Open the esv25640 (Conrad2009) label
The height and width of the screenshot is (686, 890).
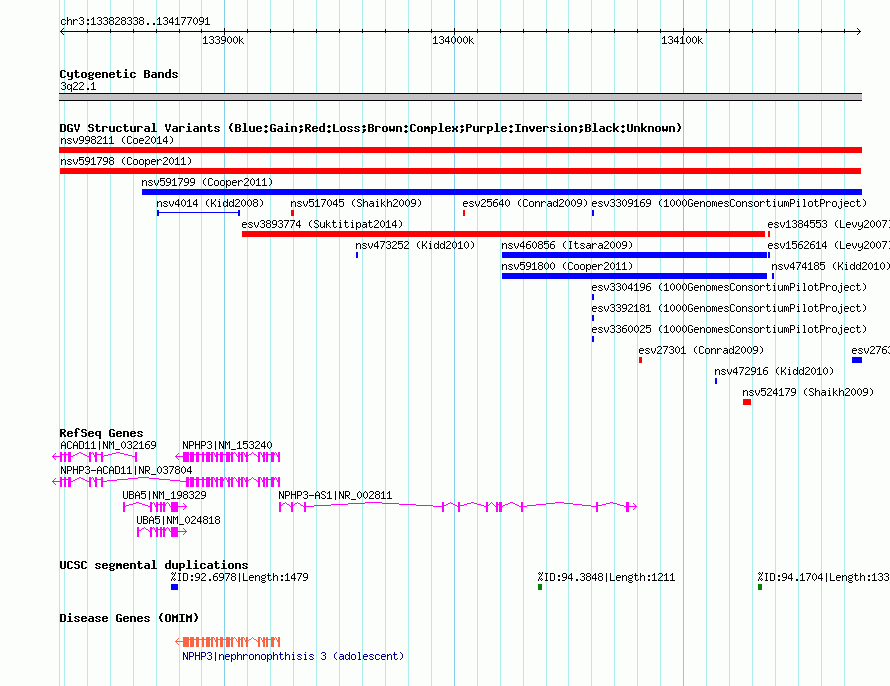coord(525,203)
